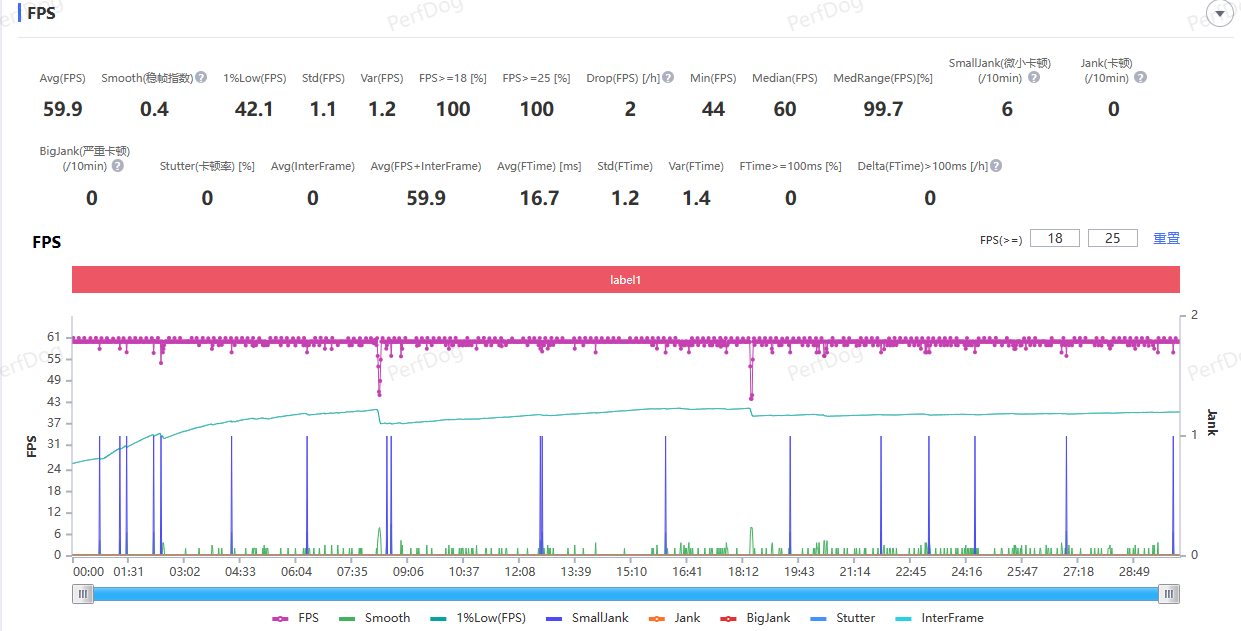
Task: Grab the right handle of time range slider
Action: (x=1169, y=594)
